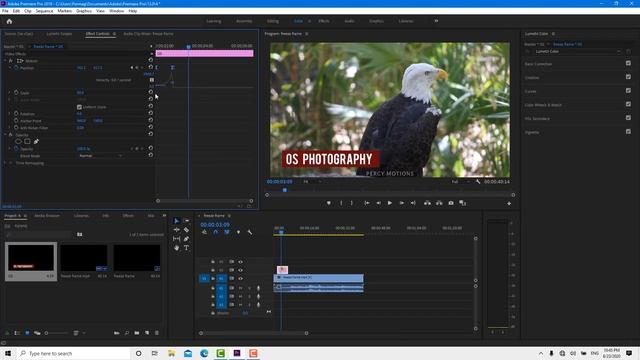Toggle Basic Correction checkbox in Lumetri
640x360 pixels.
coord(628,63)
